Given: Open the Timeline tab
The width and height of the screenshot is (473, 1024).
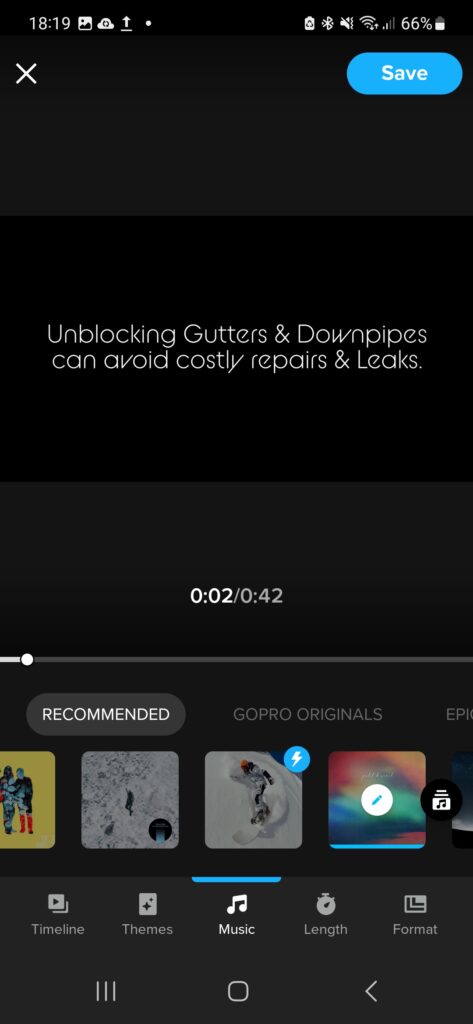Looking at the screenshot, I should point(57,916).
